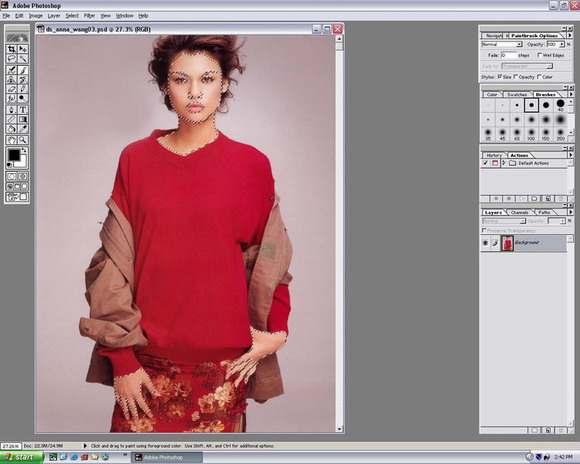Screen dimensions: 580x464
Task: Select the Type tool
Action: (x=23, y=110)
